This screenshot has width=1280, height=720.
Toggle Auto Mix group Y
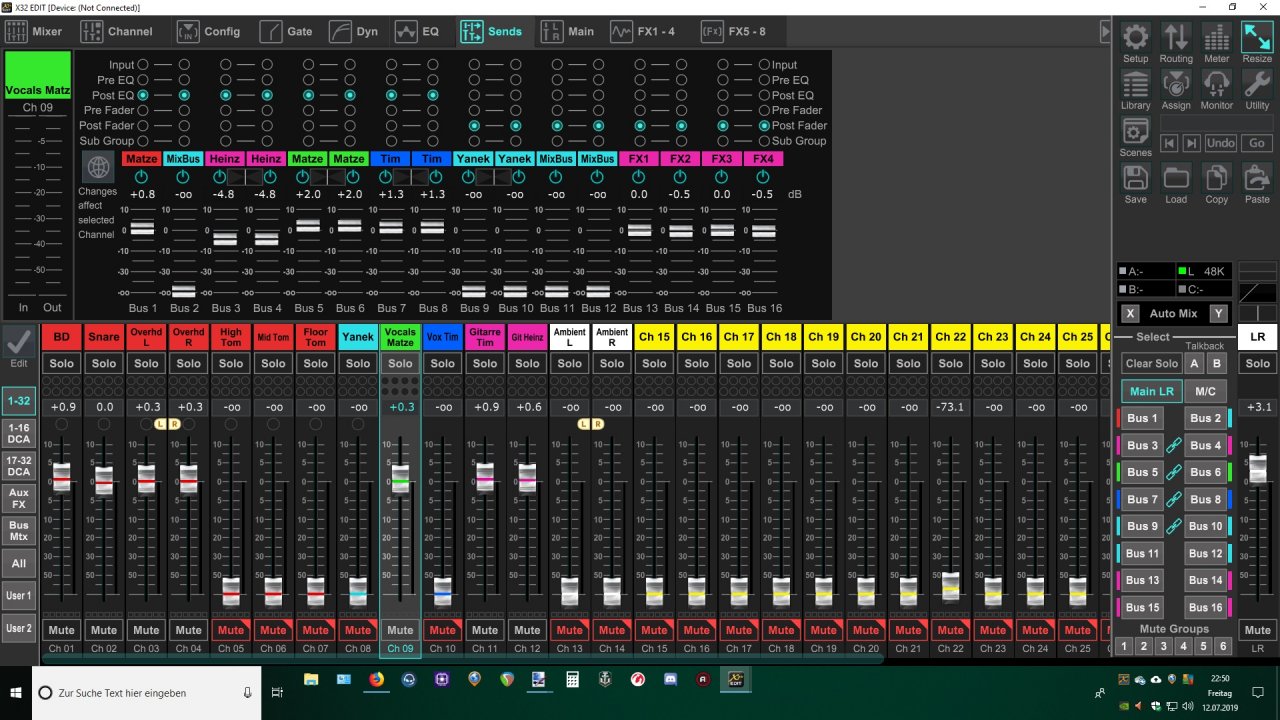[x=1218, y=313]
